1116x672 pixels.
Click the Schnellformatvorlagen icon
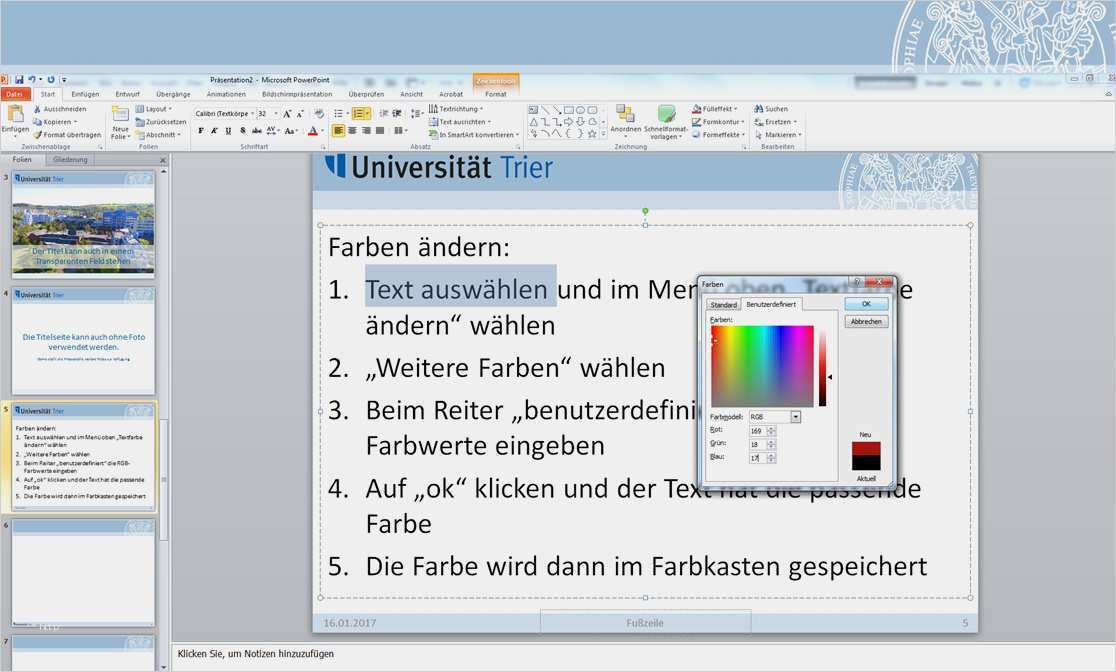click(x=666, y=114)
